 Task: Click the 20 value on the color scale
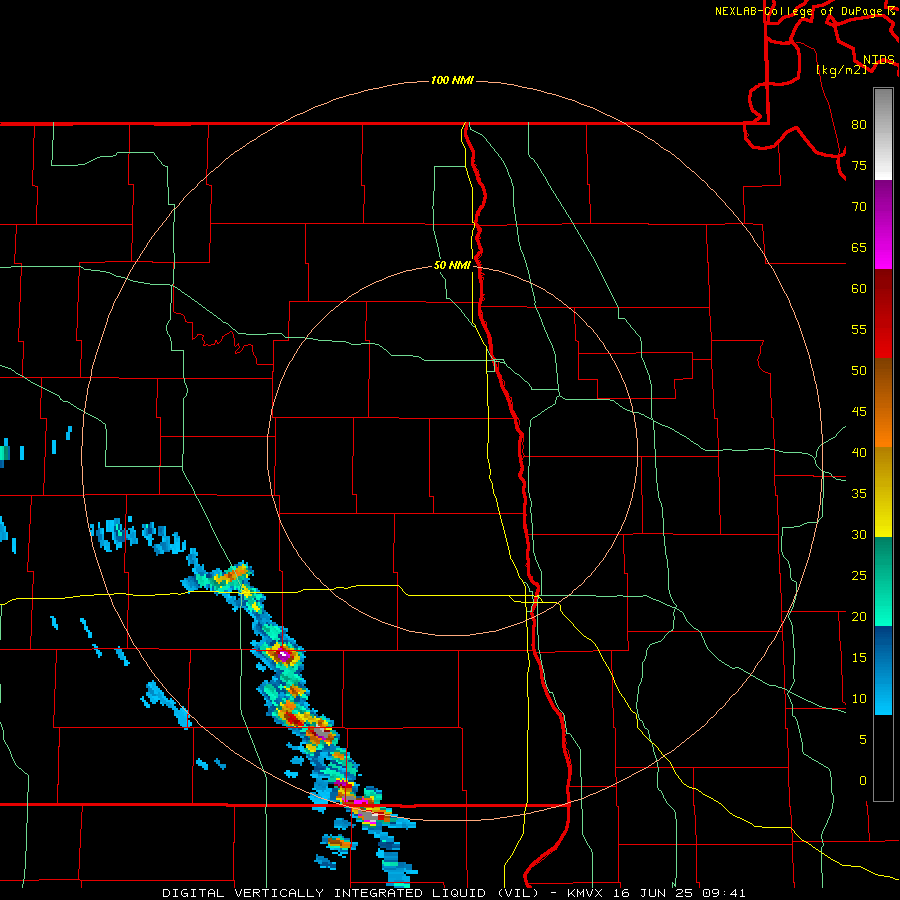tap(859, 617)
